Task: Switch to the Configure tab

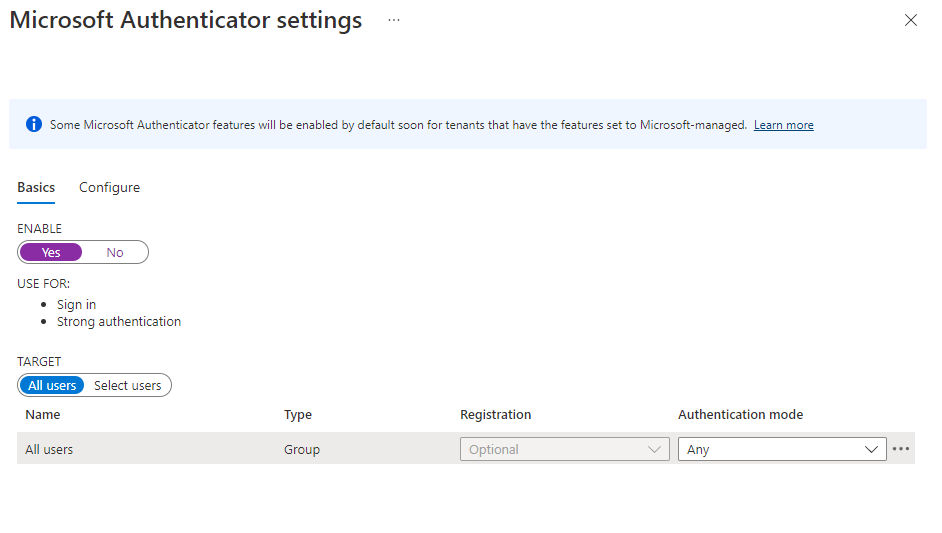Action: coord(109,187)
